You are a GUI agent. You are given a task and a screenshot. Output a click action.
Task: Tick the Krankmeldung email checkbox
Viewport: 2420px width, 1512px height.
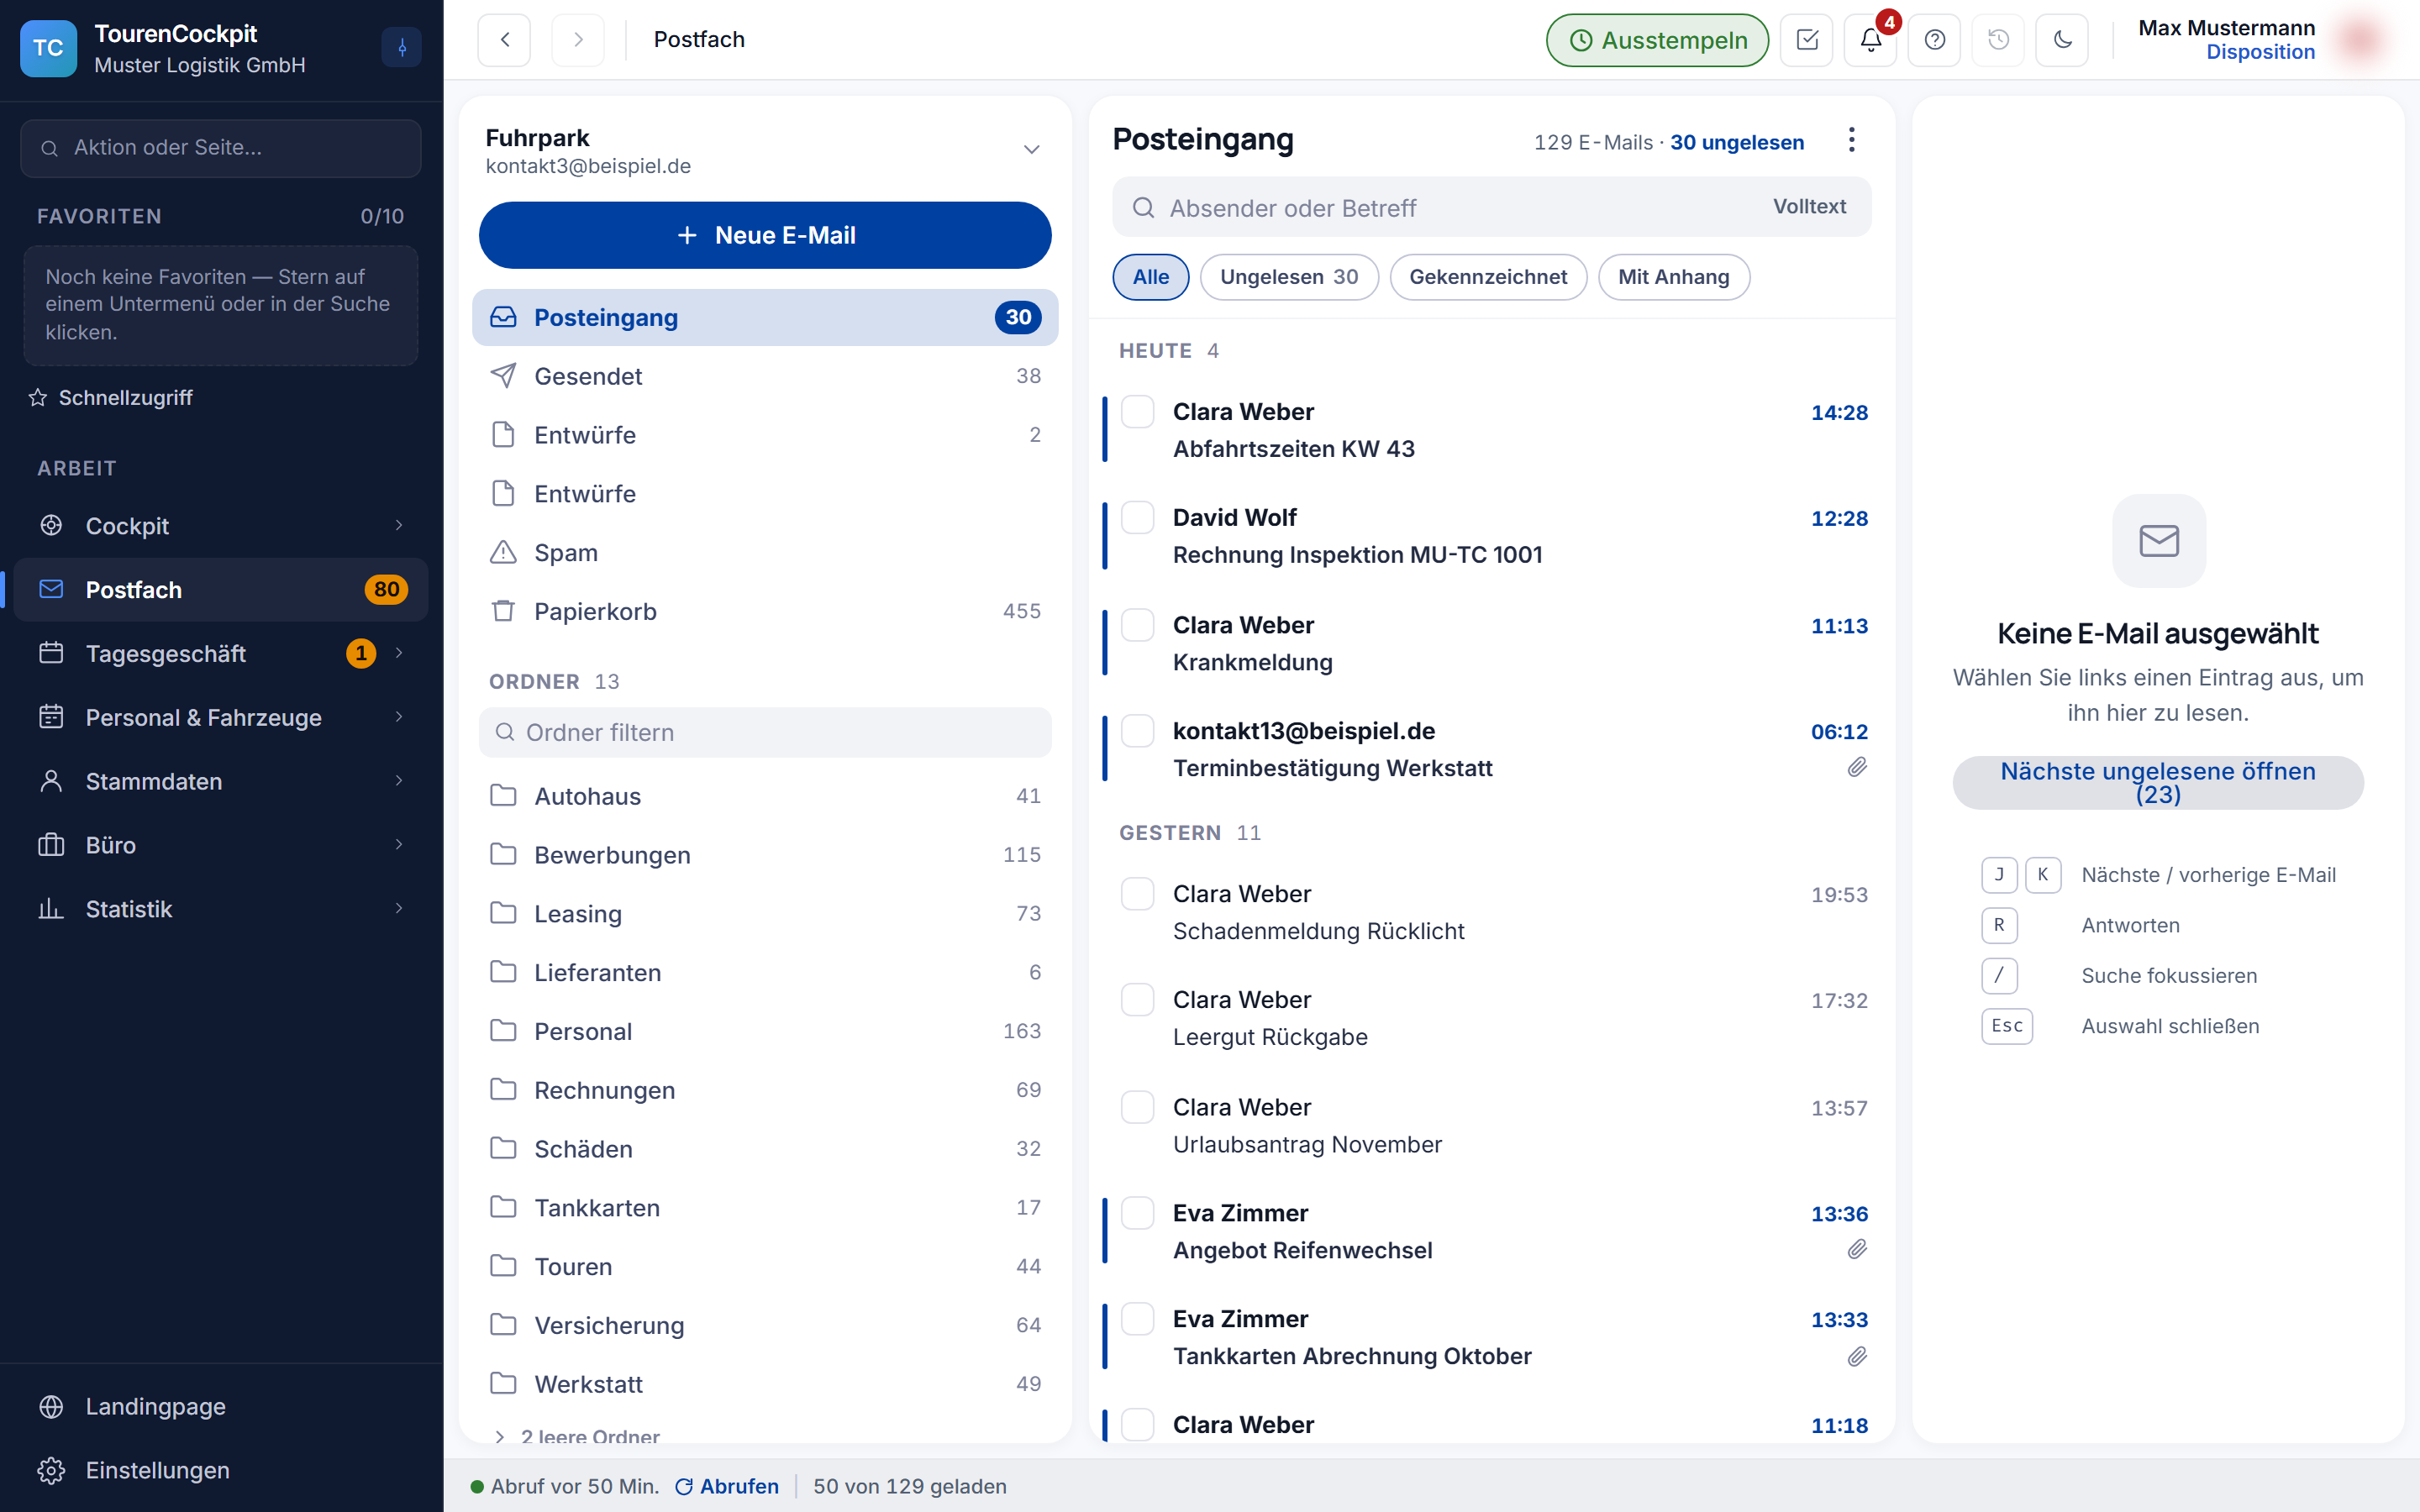click(x=1137, y=625)
